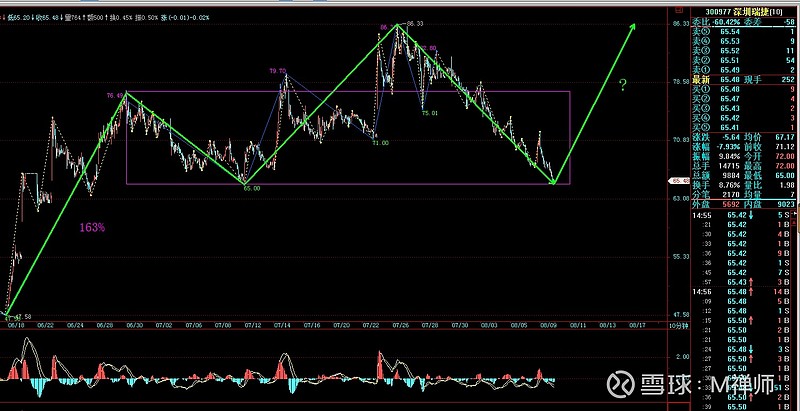Select the 今开 72.00 value

(x=787, y=157)
